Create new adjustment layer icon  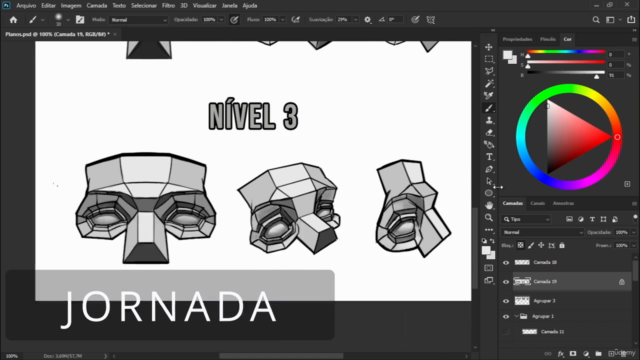pos(586,354)
